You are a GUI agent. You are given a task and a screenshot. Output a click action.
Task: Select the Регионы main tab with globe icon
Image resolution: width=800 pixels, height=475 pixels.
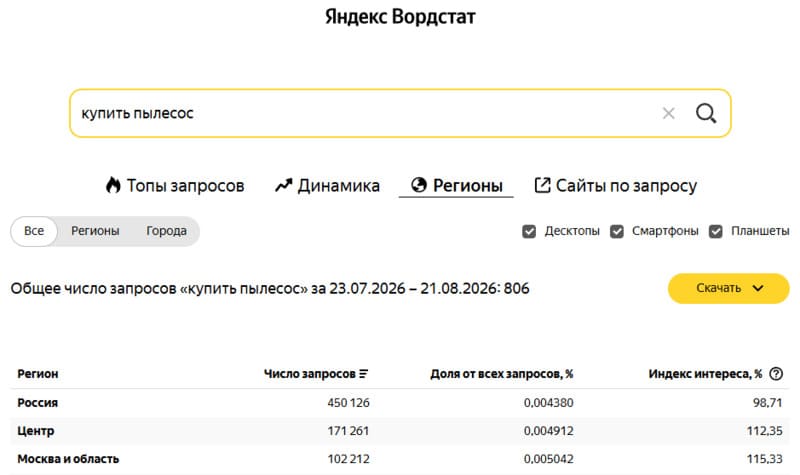click(456, 186)
